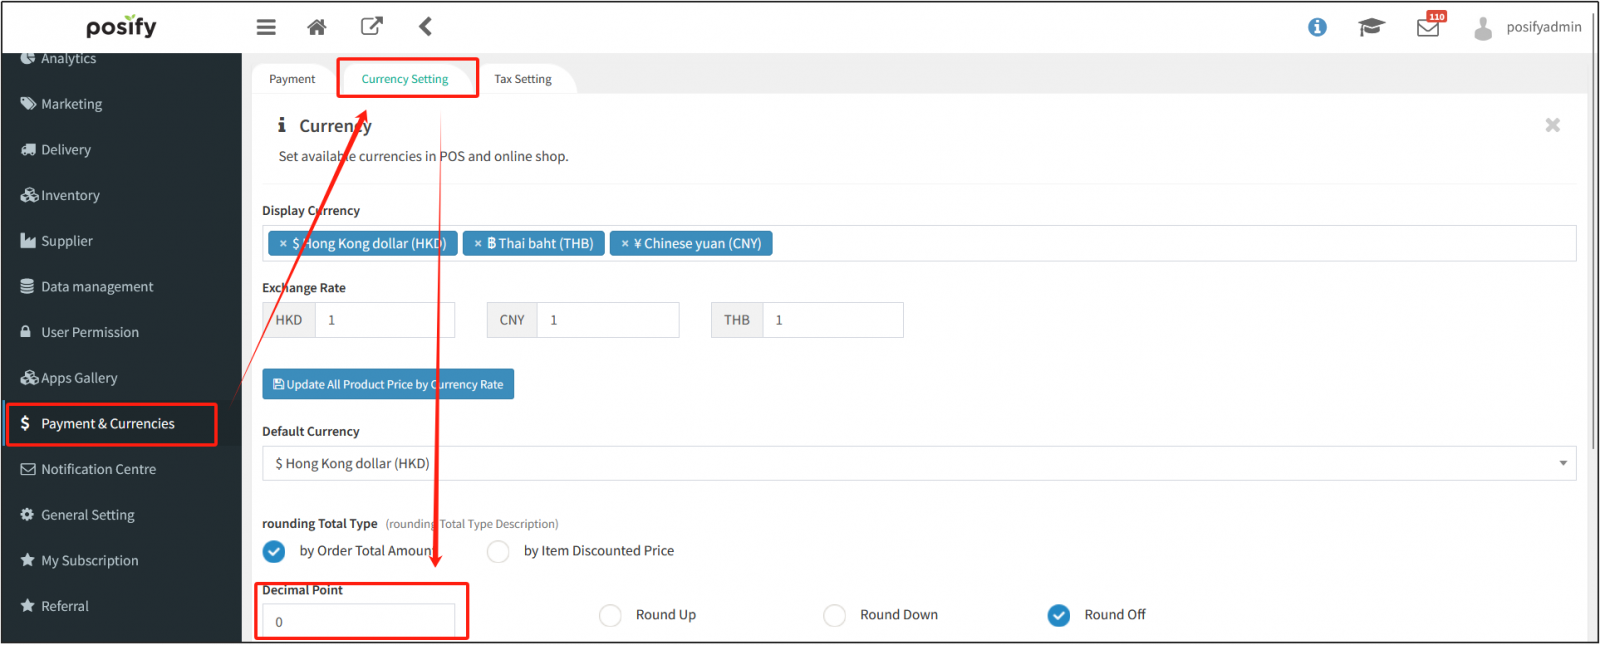The height and width of the screenshot is (645, 1600).
Task: Remove Thai baht (THB) currency tag
Action: point(478,244)
